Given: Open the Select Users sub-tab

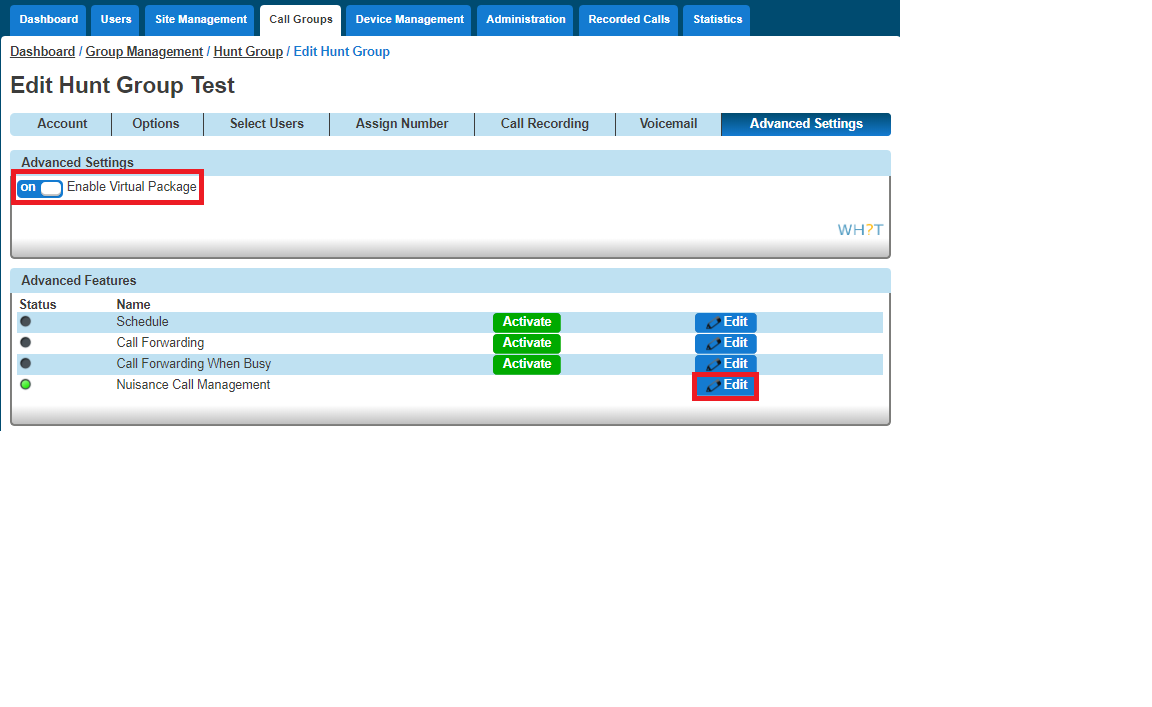Looking at the screenshot, I should (x=267, y=124).
